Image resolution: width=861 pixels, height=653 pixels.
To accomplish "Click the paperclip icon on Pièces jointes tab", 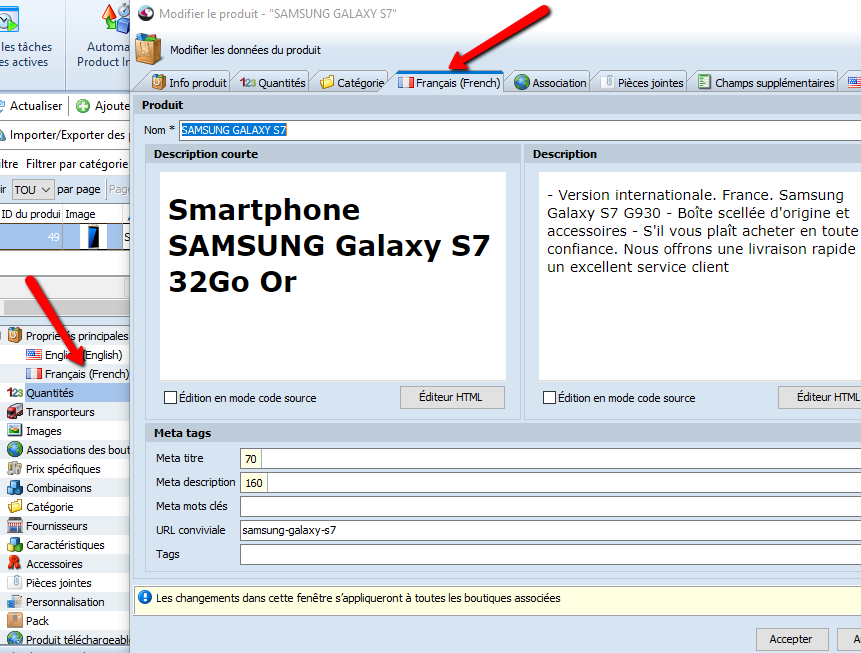I will (x=608, y=82).
